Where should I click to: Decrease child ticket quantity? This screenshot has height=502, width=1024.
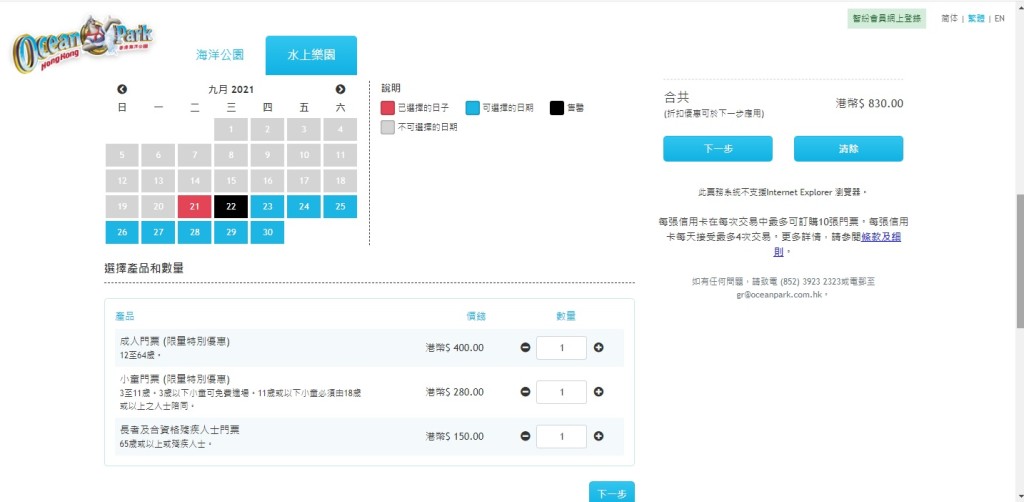pos(526,392)
